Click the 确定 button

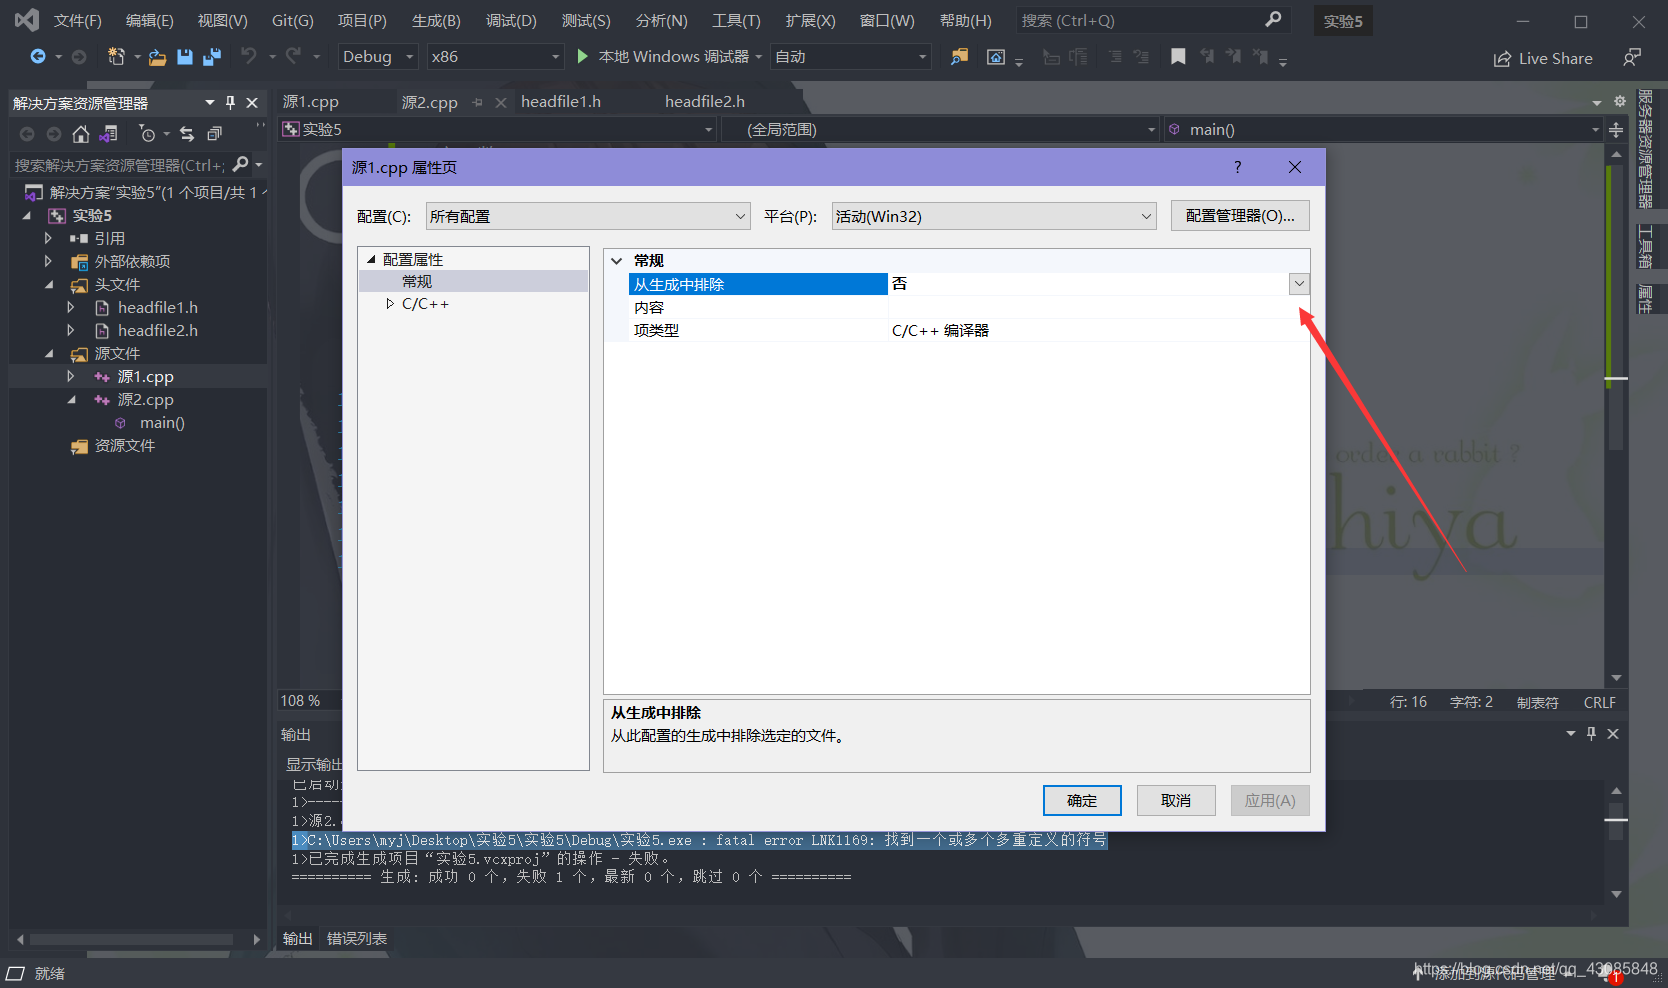coord(1082,801)
